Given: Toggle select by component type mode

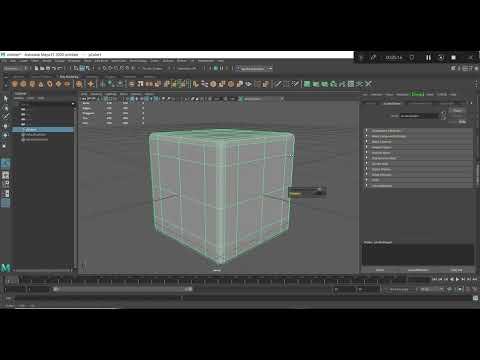Looking at the screenshot, I should (x=88, y=68).
